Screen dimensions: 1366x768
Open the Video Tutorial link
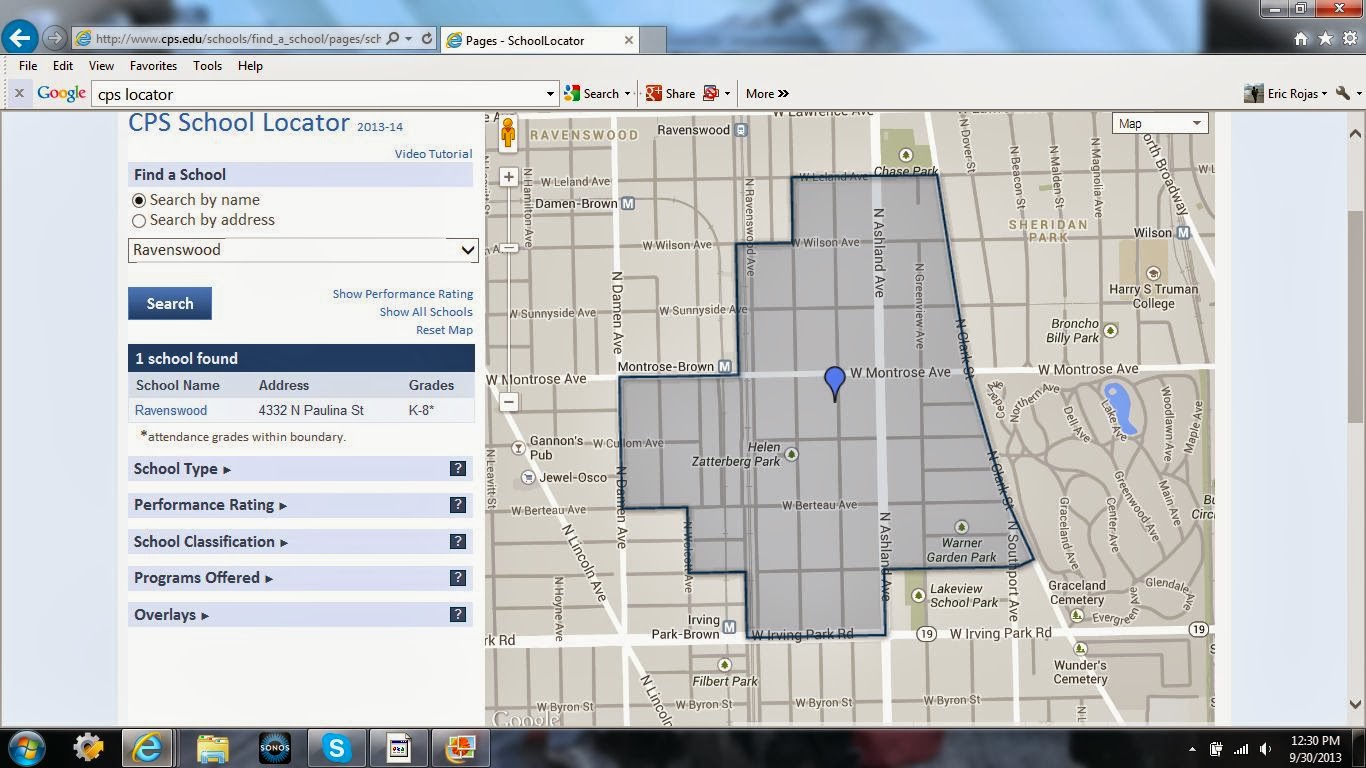433,154
